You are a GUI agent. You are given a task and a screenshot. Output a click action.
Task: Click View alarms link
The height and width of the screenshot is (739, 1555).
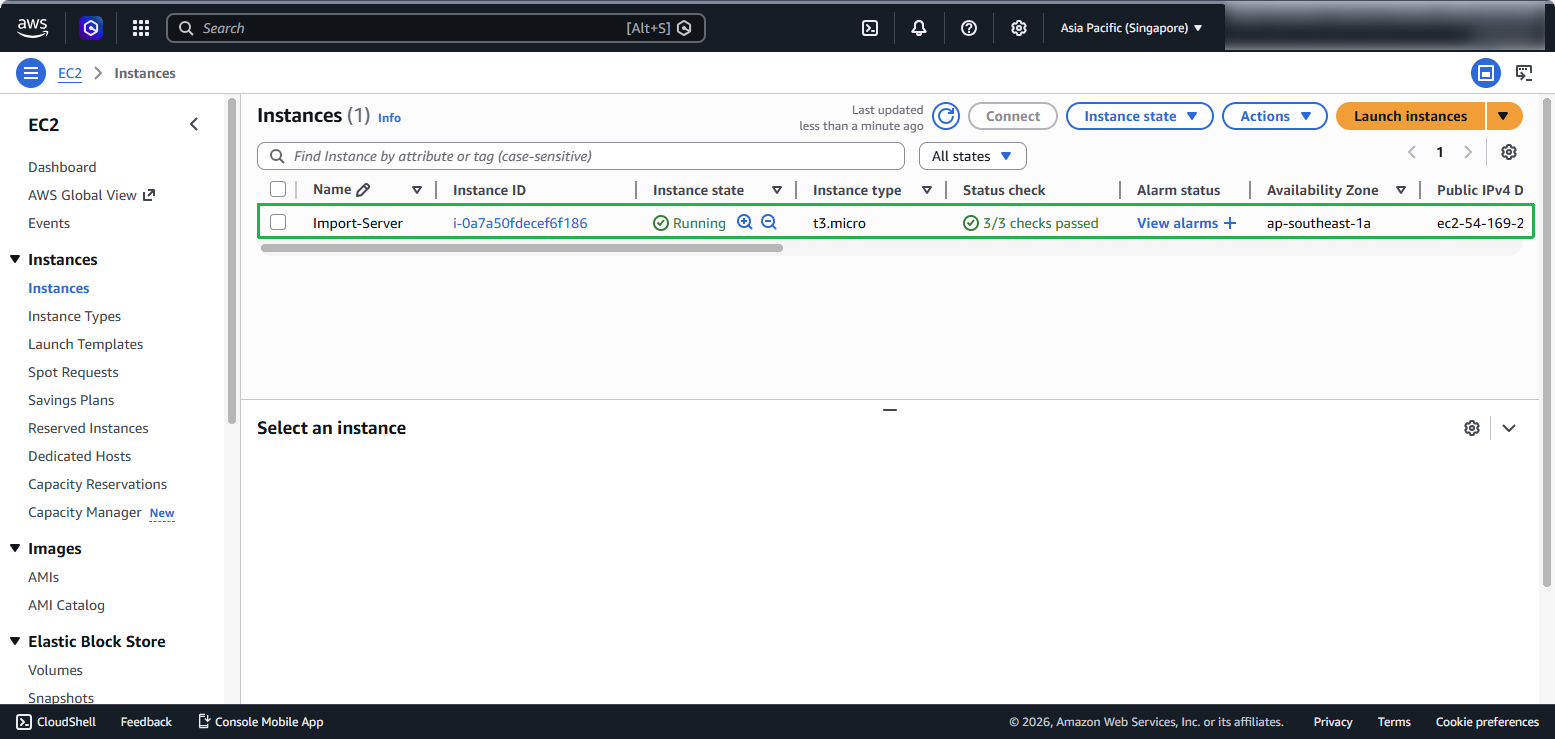(x=1177, y=223)
